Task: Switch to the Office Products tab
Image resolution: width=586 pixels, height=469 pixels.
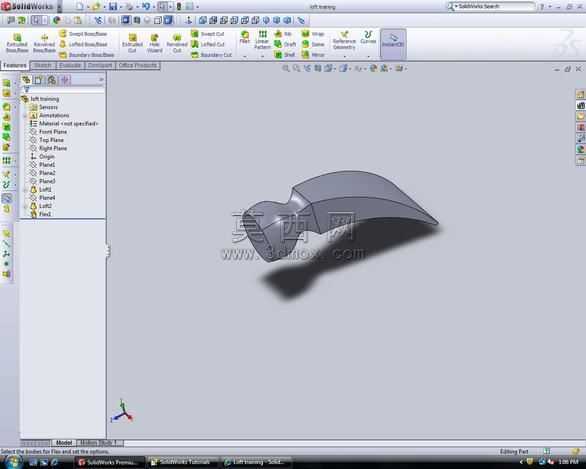Action: click(x=138, y=65)
